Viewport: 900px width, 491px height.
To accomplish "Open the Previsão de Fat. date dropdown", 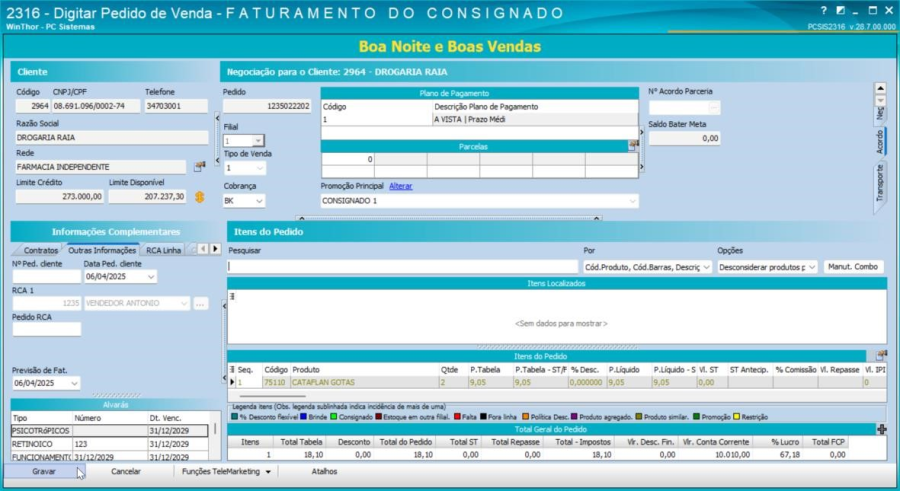I will coord(74,383).
